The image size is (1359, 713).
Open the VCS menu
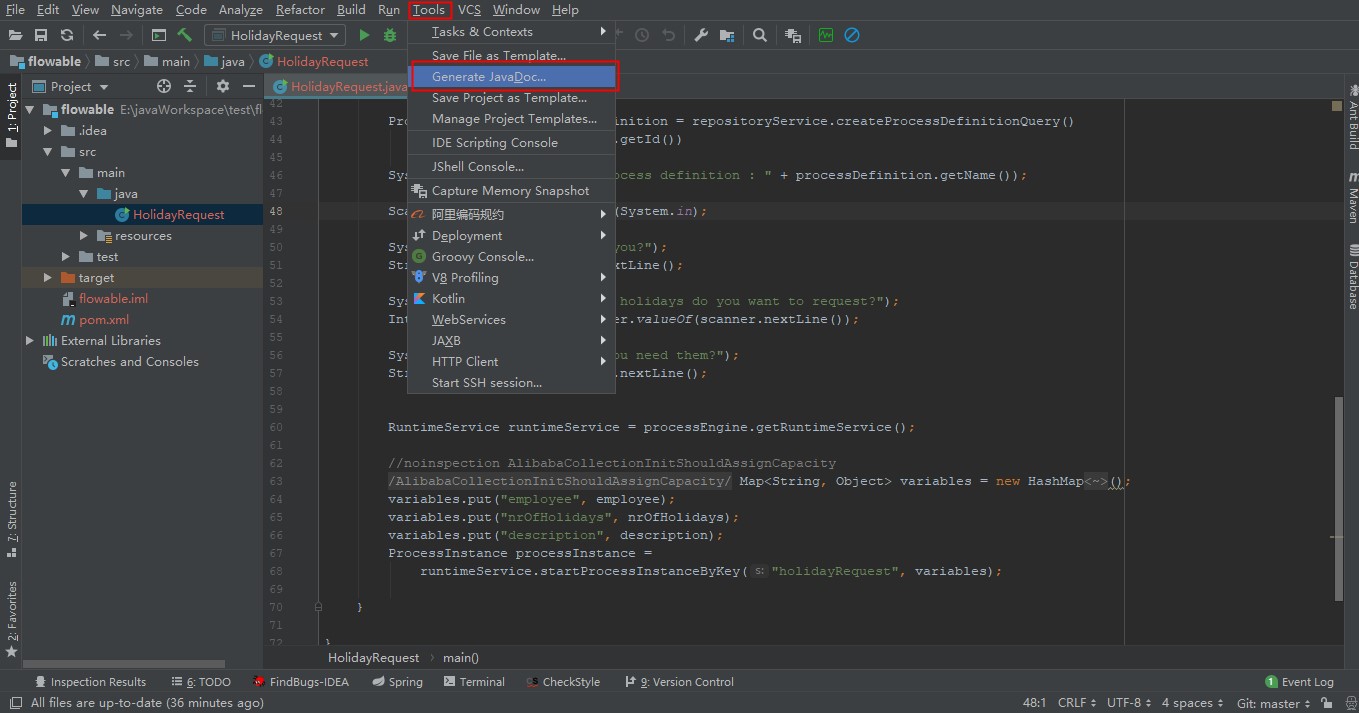tap(469, 10)
